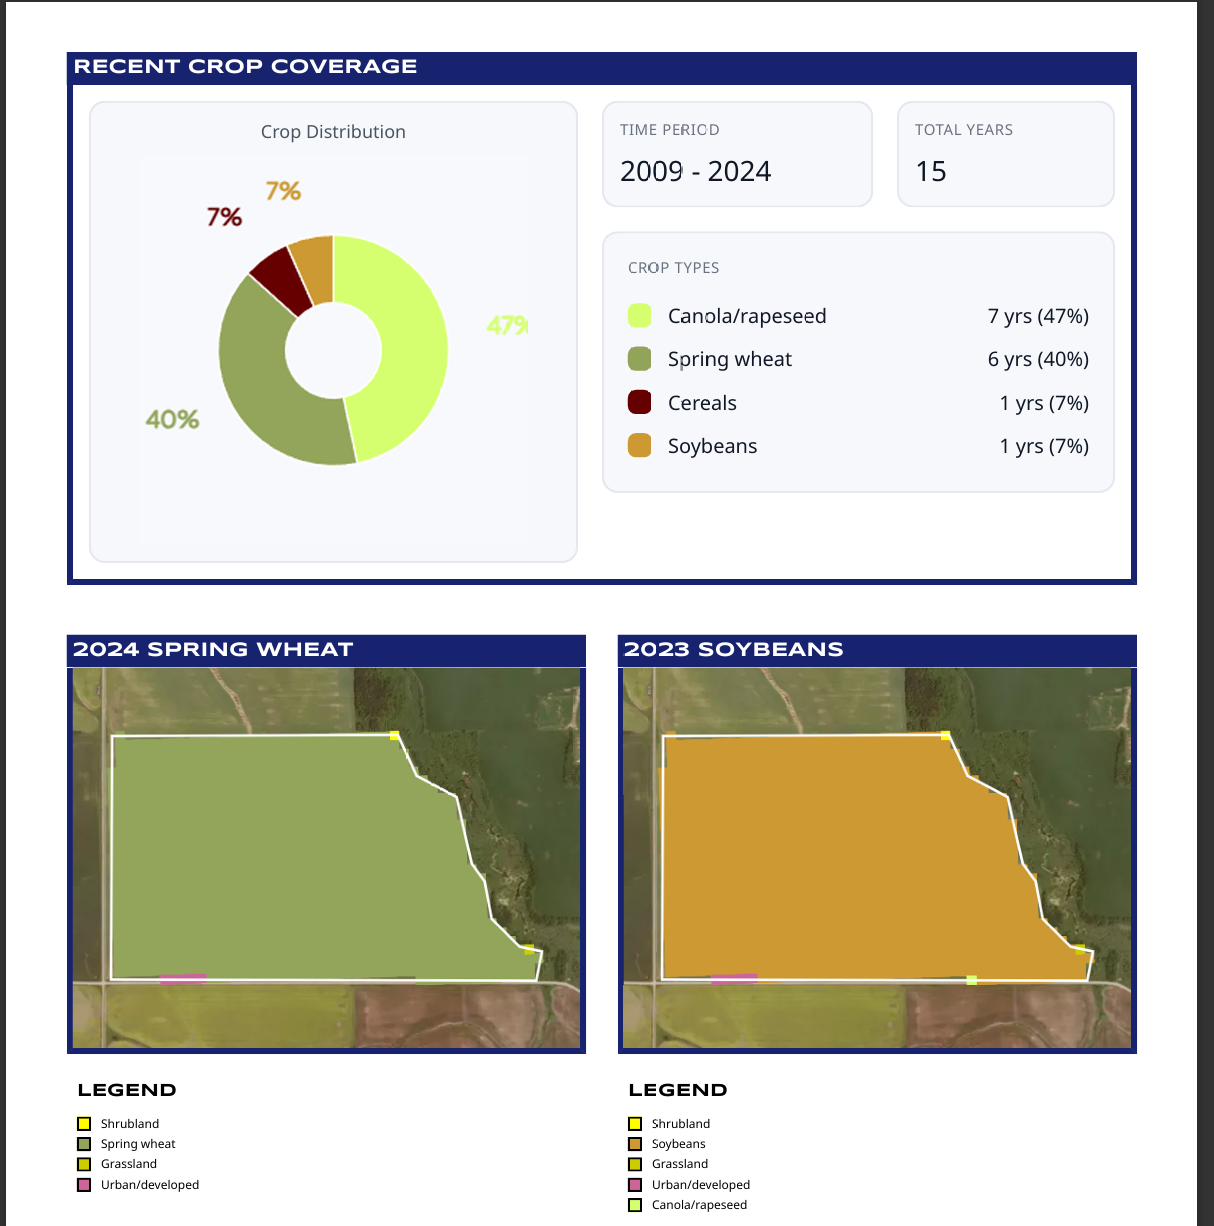
Task: Click the Spring wheat swatch in Crop Types
Action: (640, 359)
